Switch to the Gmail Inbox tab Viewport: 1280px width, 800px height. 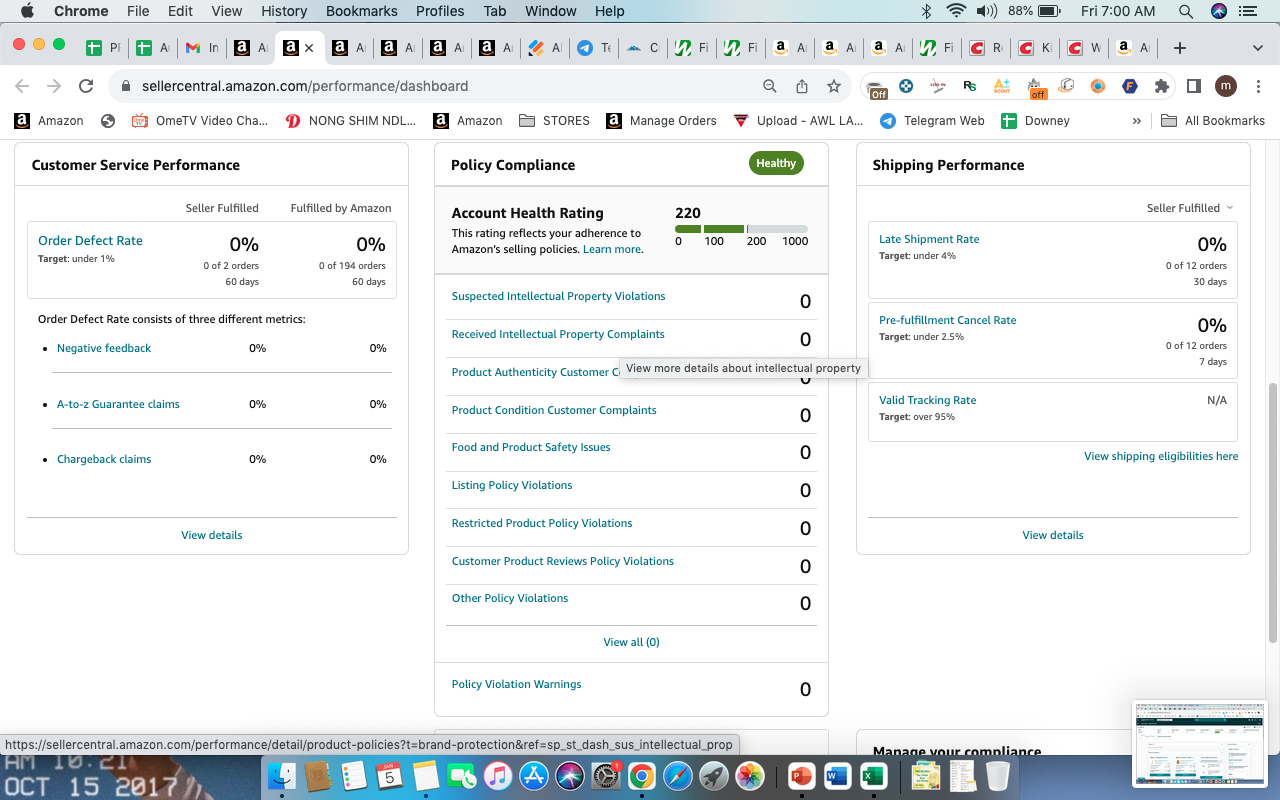[x=202, y=48]
